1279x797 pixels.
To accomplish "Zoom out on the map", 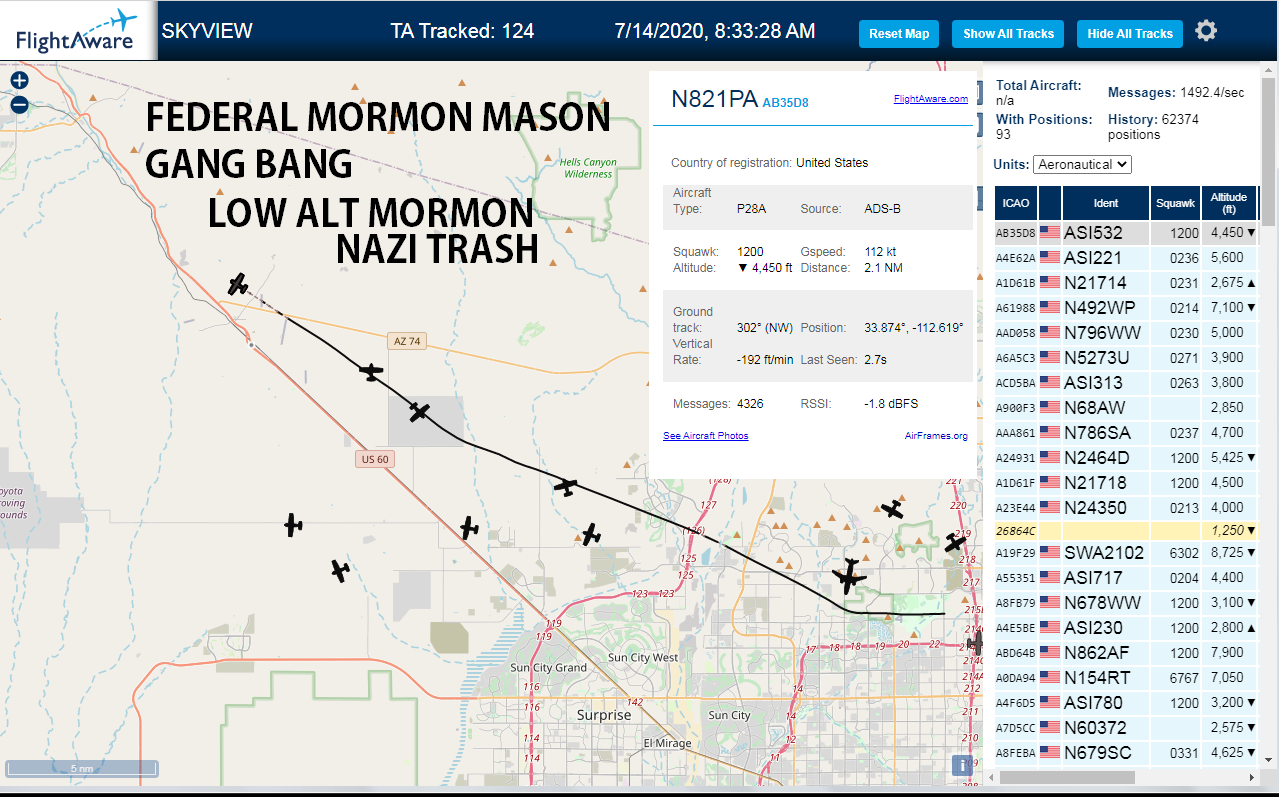I will point(19,104).
